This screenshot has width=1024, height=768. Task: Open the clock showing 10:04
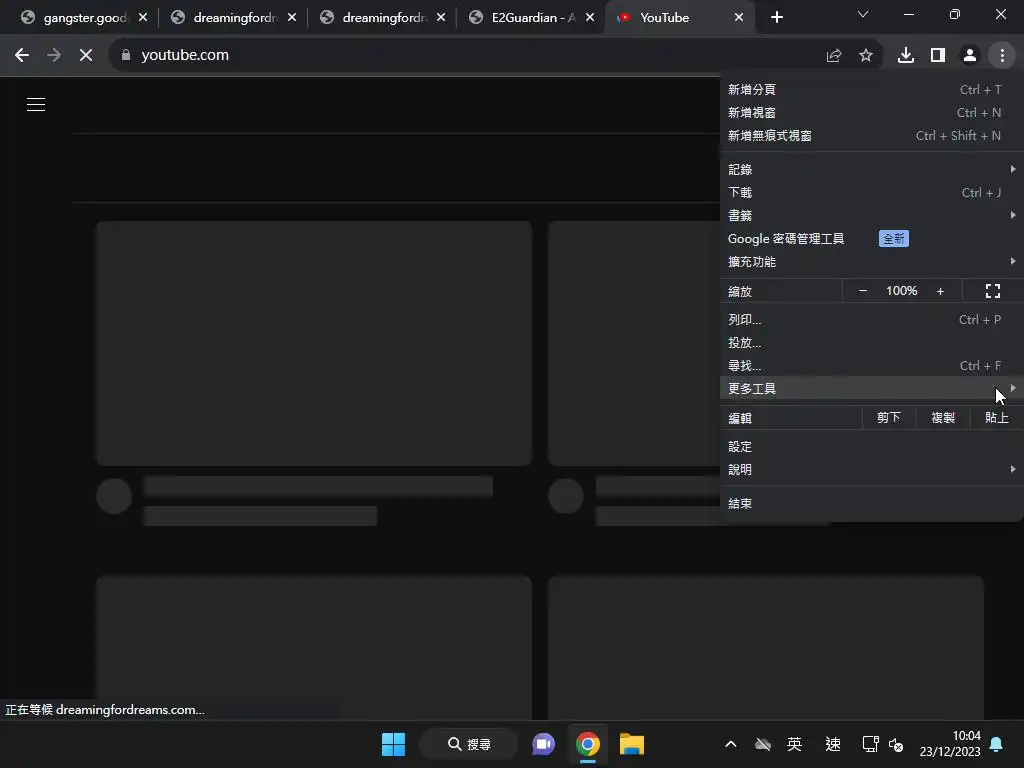[x=950, y=744]
